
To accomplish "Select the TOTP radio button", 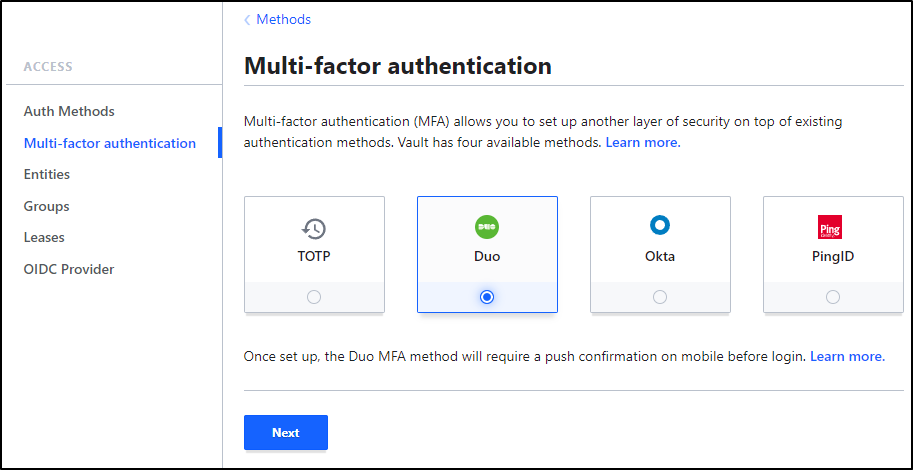I will click(314, 298).
